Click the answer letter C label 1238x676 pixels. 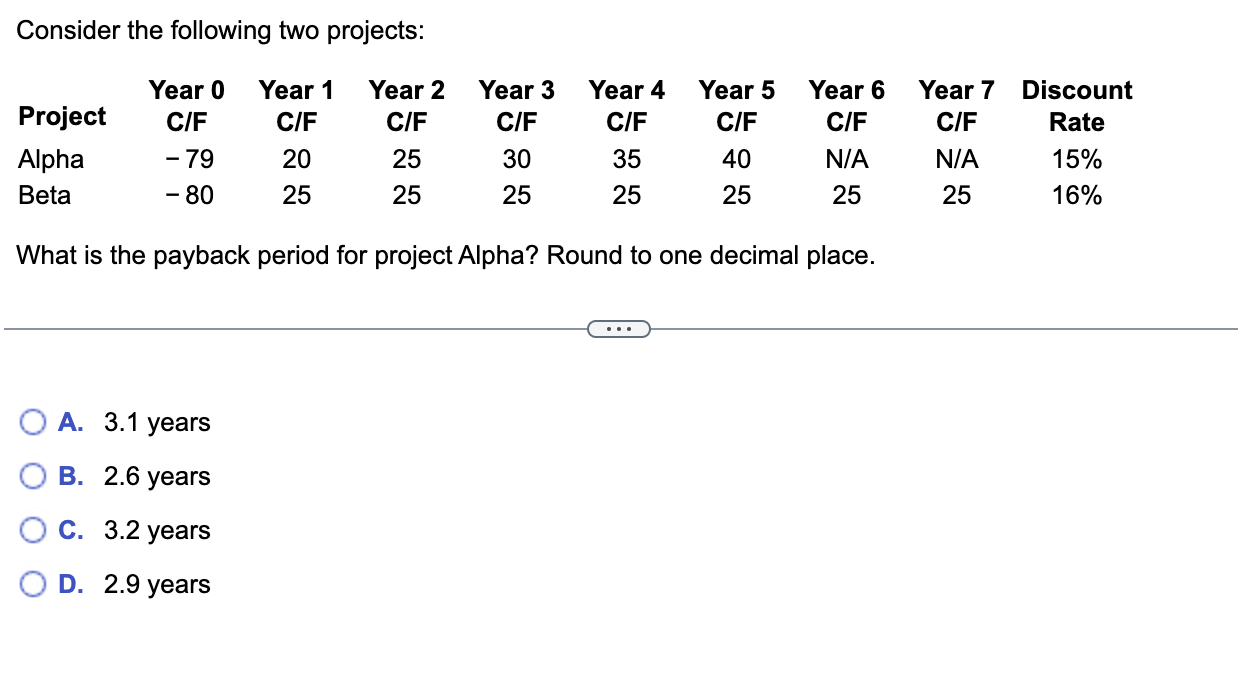click(x=69, y=530)
